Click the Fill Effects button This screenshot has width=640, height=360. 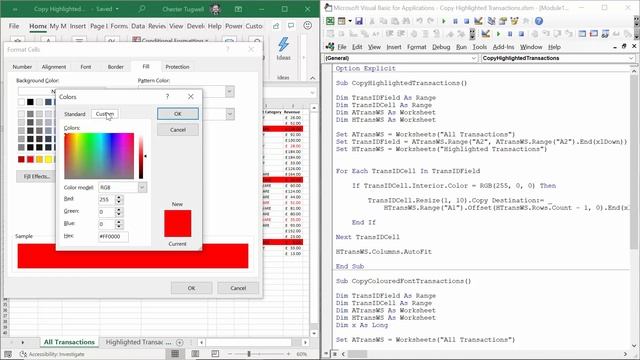tap(36, 176)
